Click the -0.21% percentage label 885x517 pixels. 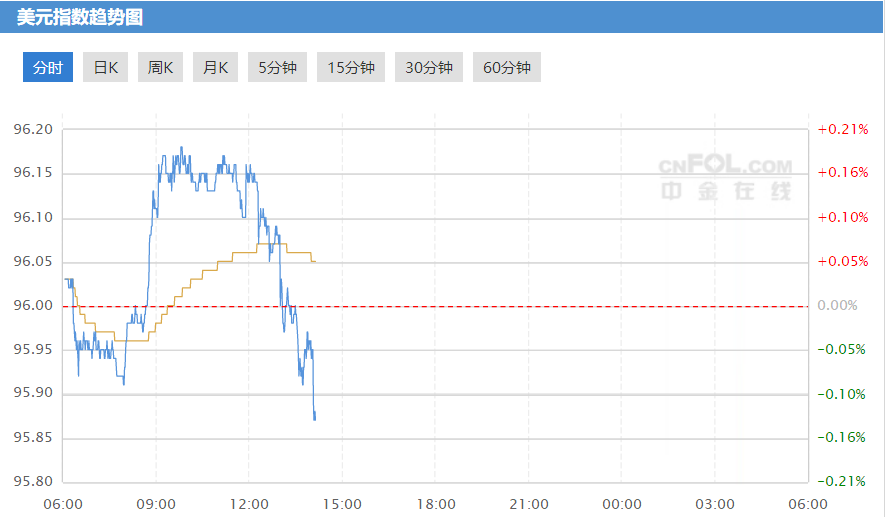[x=842, y=481]
